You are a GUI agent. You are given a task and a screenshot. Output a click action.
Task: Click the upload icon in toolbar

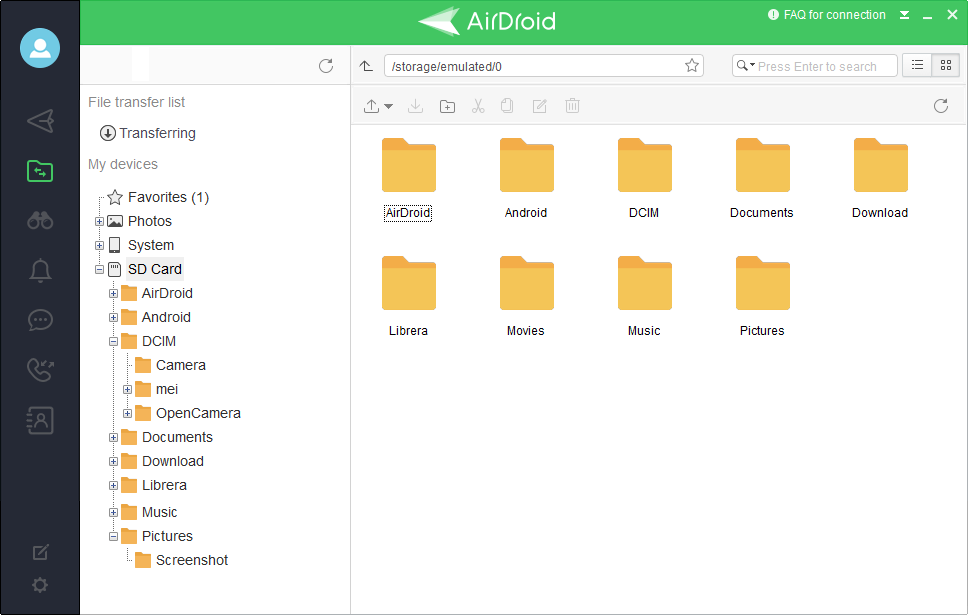[x=372, y=106]
